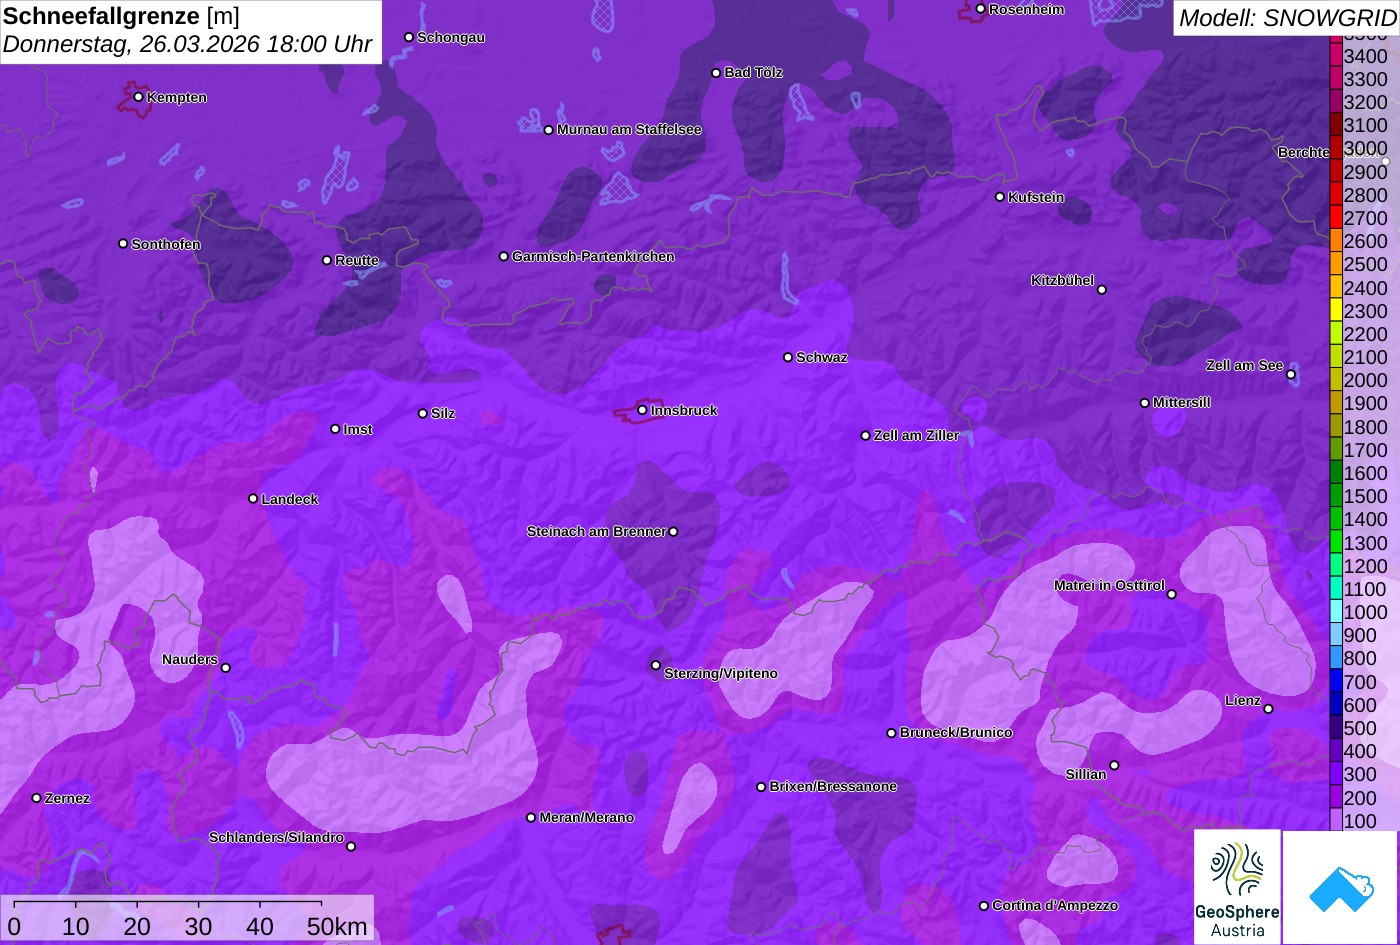Image resolution: width=1400 pixels, height=945 pixels.
Task: Click the Modell: SNOWGRID label
Action: (1287, 17)
